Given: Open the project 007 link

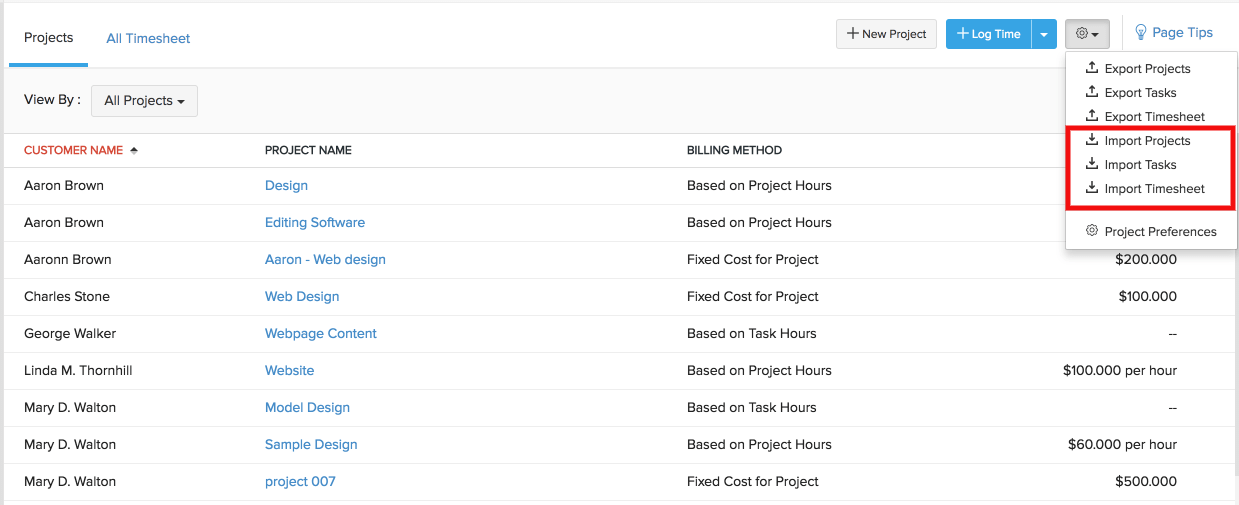Looking at the screenshot, I should (300, 481).
